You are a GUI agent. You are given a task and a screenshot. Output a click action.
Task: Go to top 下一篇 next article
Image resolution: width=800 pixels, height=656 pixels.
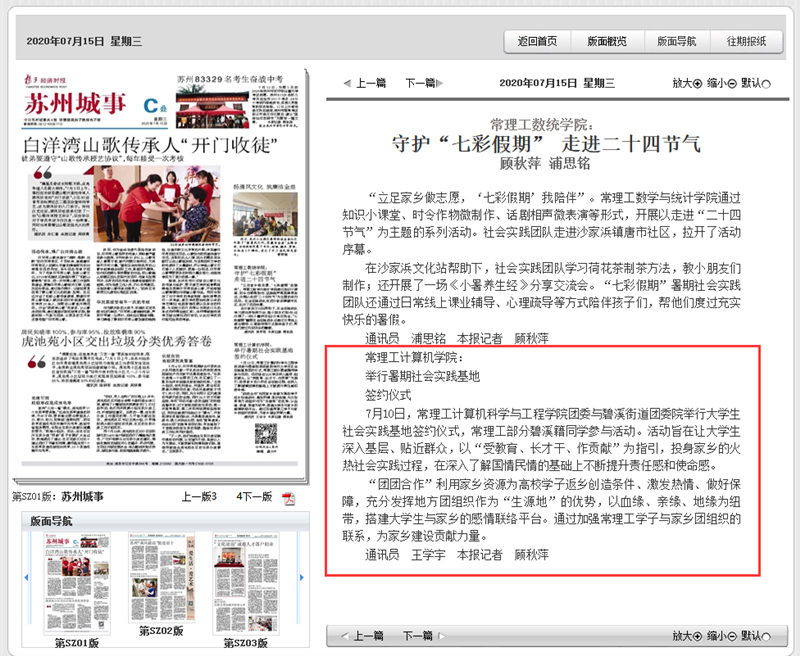click(424, 83)
